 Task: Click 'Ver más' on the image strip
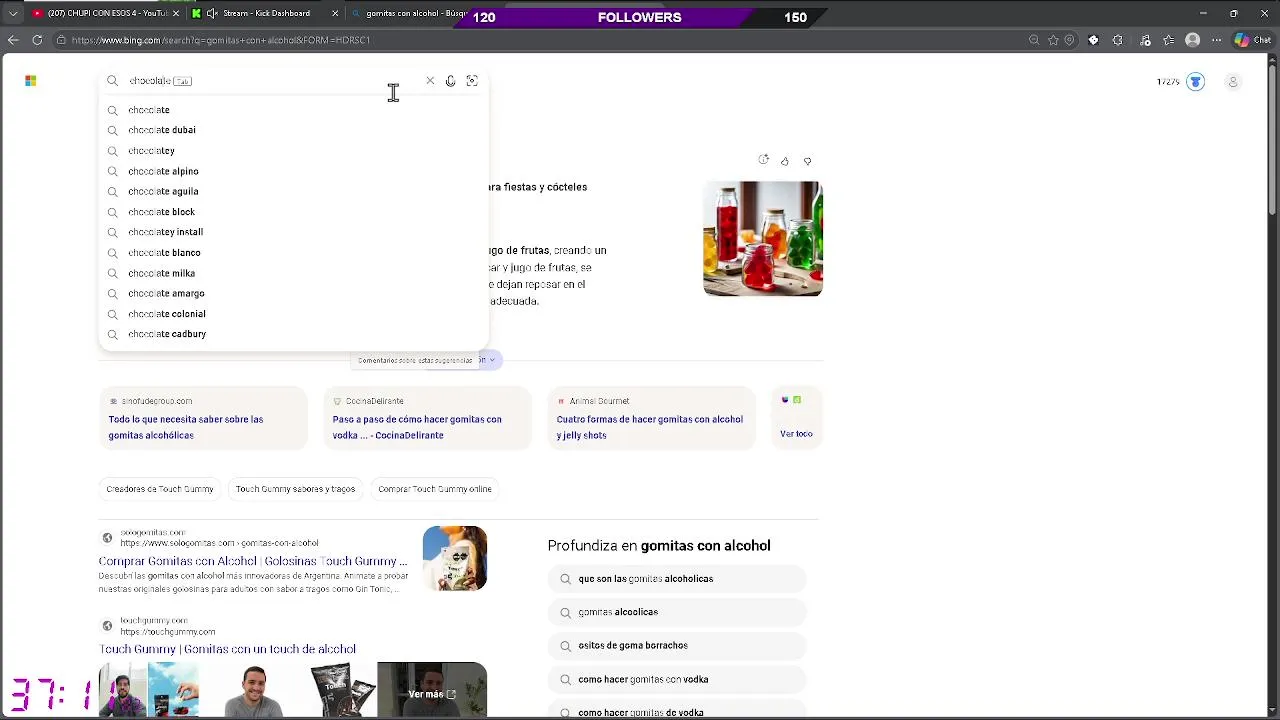432,693
